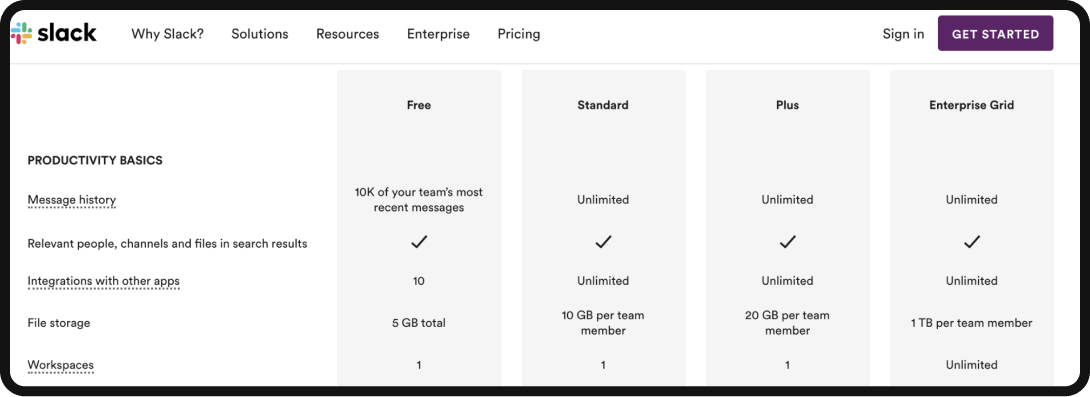Select the Enterprise Grid column header
The height and width of the screenshot is (397, 1090).
tap(972, 106)
